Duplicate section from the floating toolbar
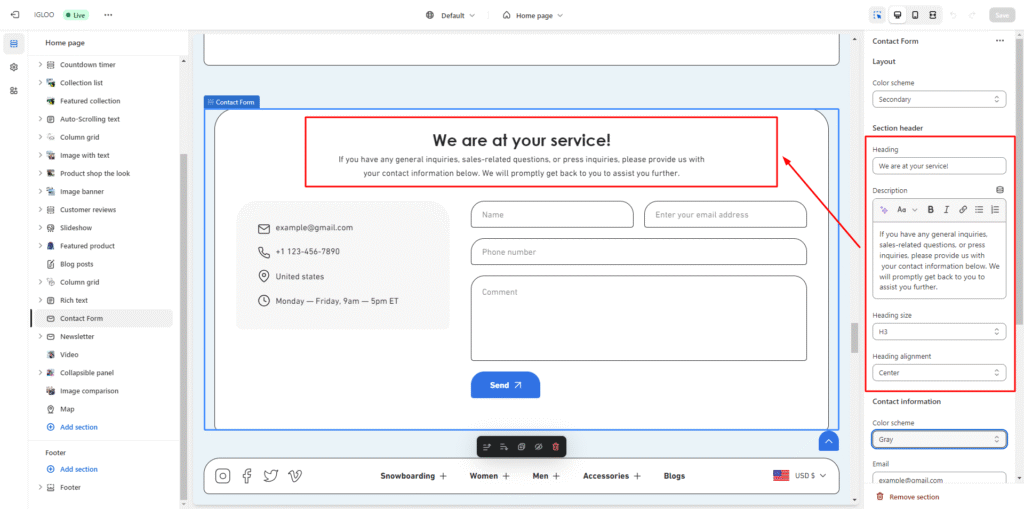The width and height of the screenshot is (1024, 509). tap(521, 446)
